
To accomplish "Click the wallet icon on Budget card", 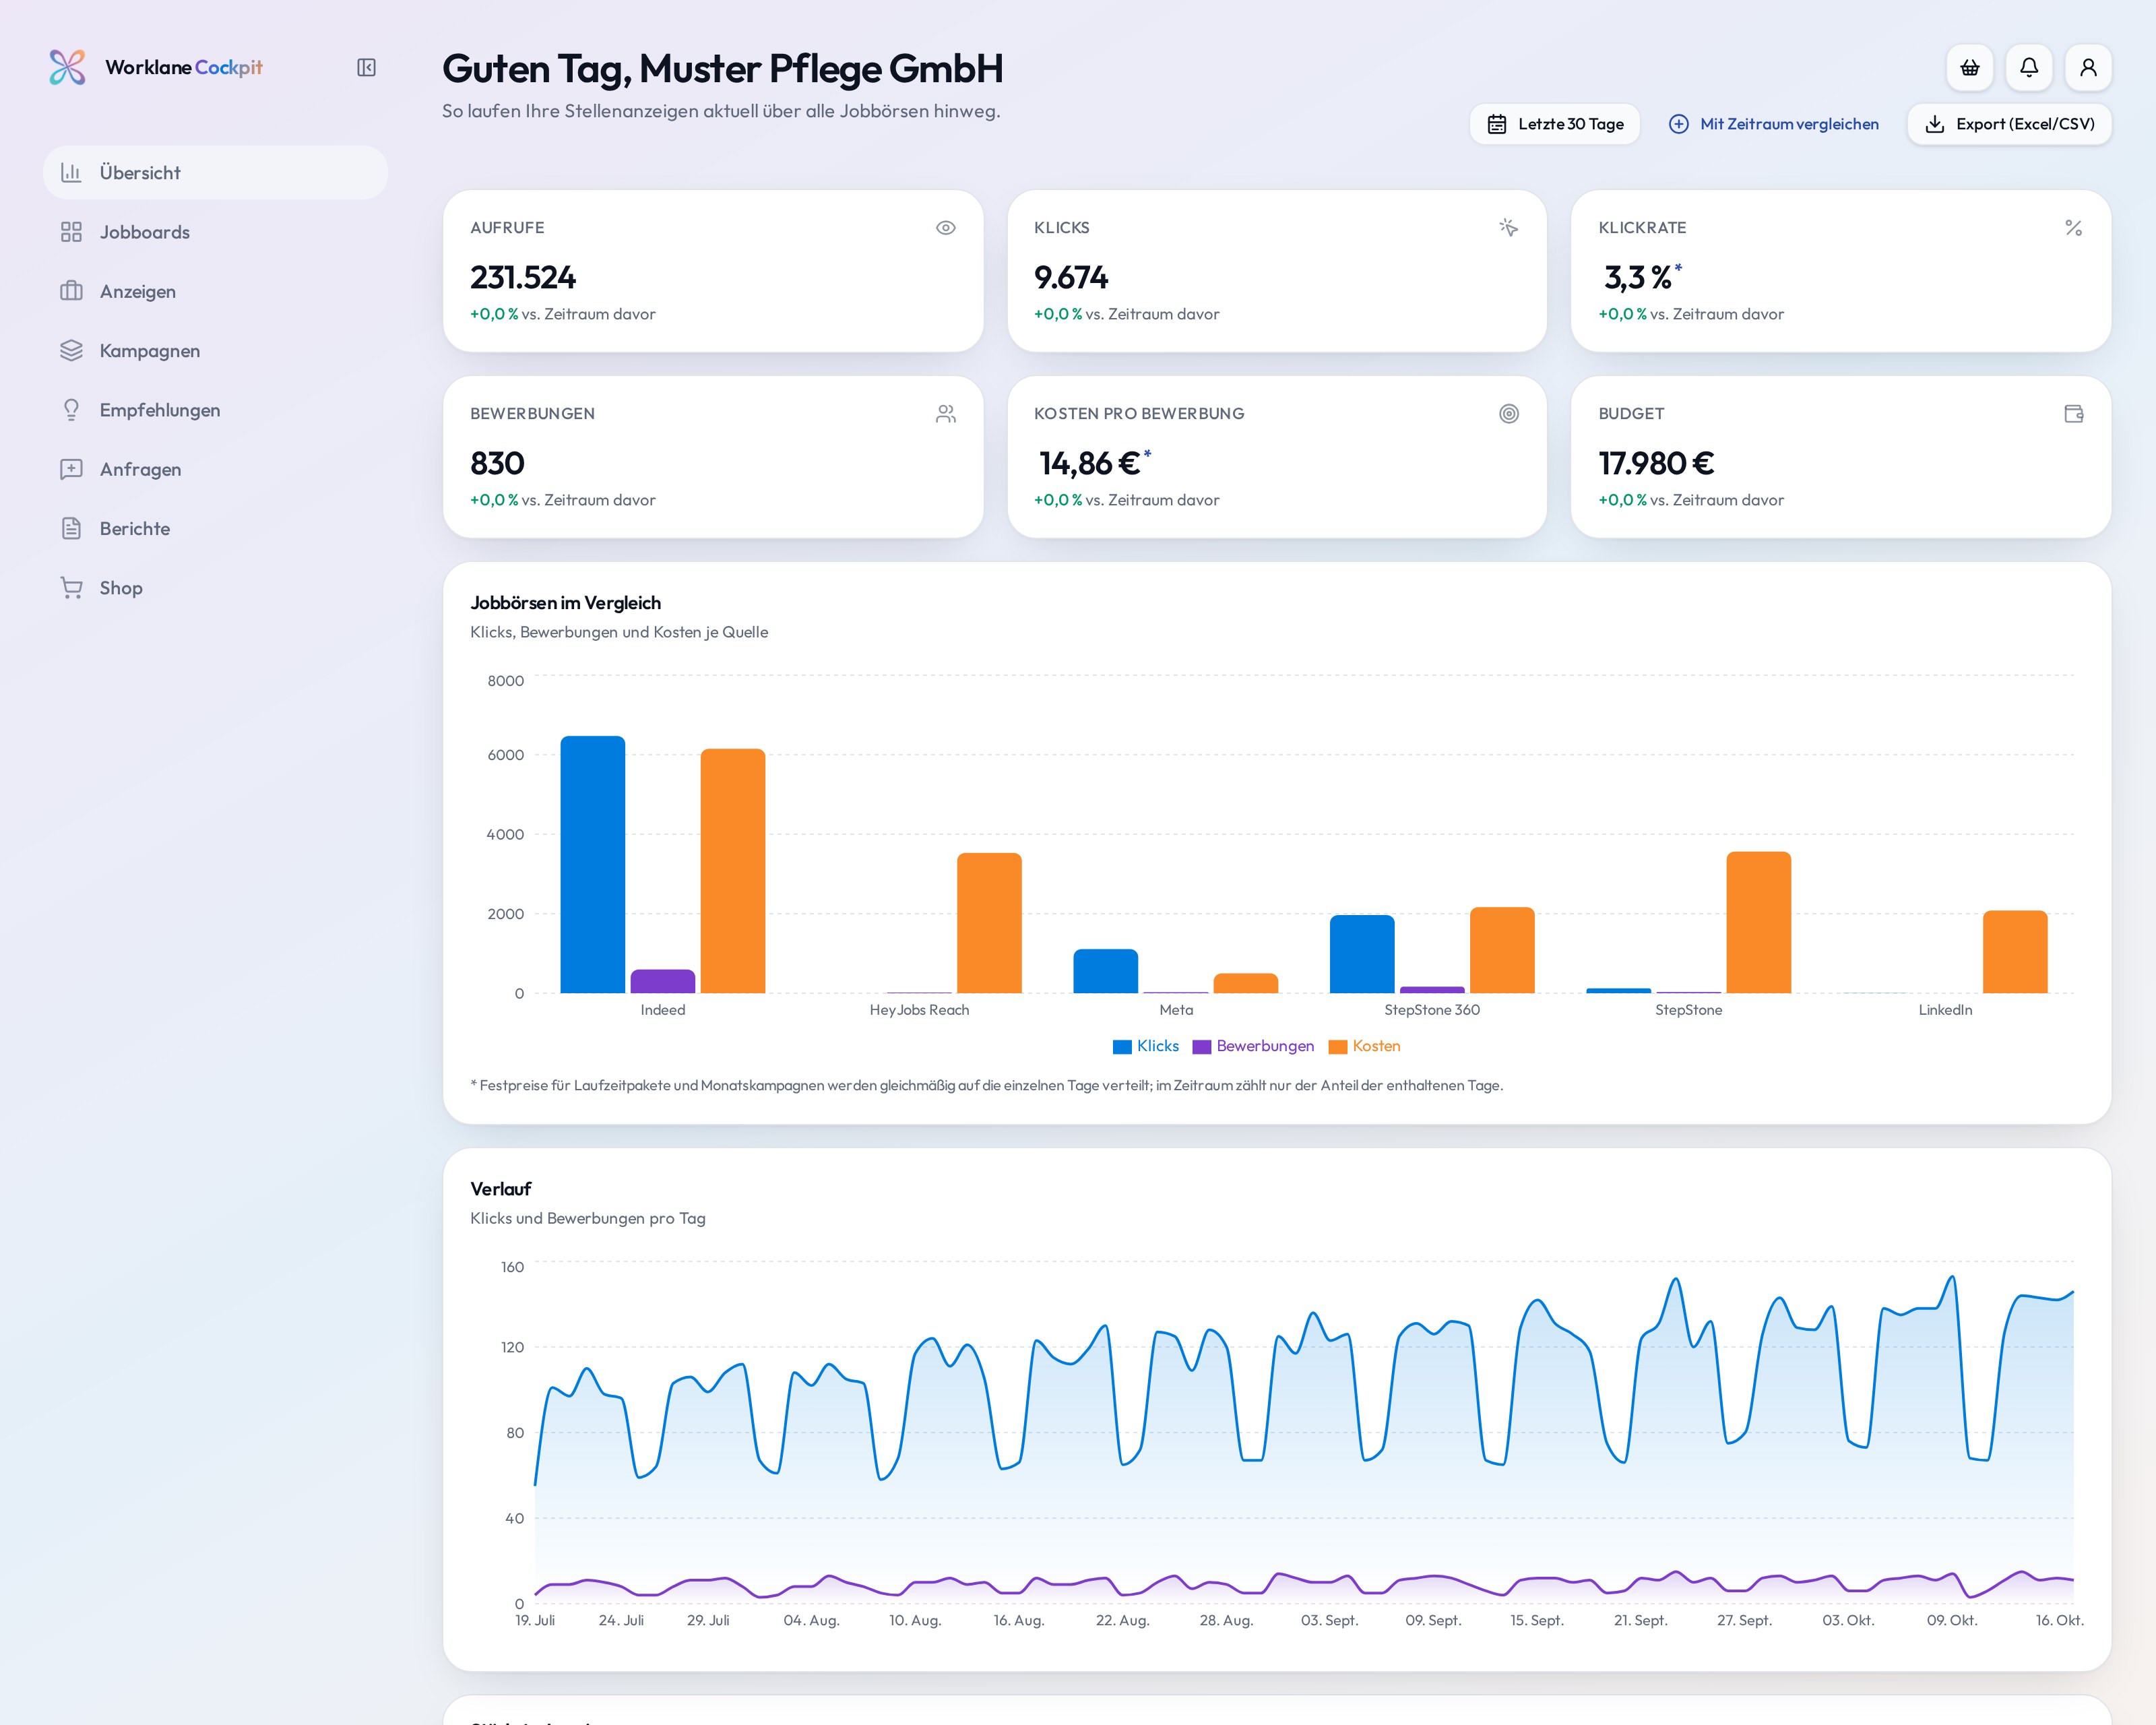I will [x=2073, y=414].
